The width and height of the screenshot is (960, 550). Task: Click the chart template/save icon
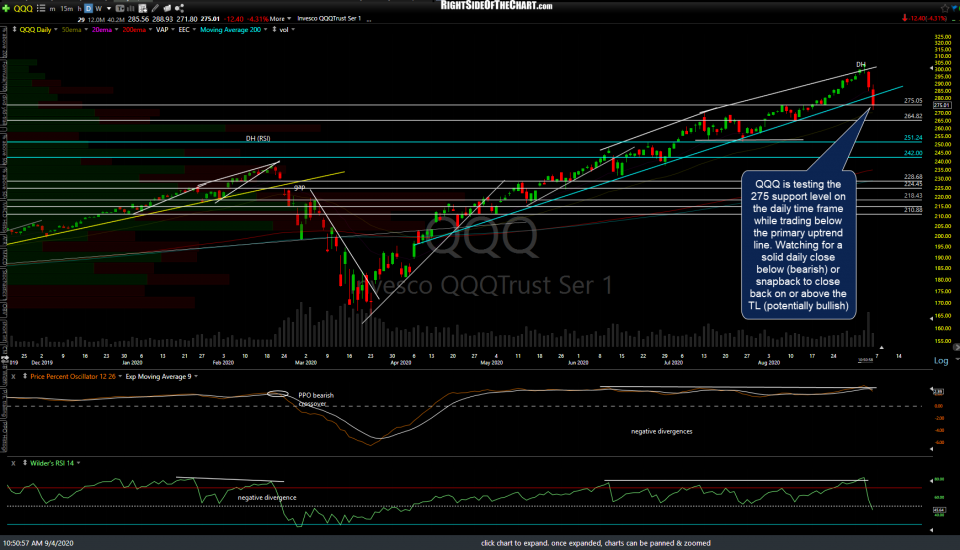click(143, 9)
